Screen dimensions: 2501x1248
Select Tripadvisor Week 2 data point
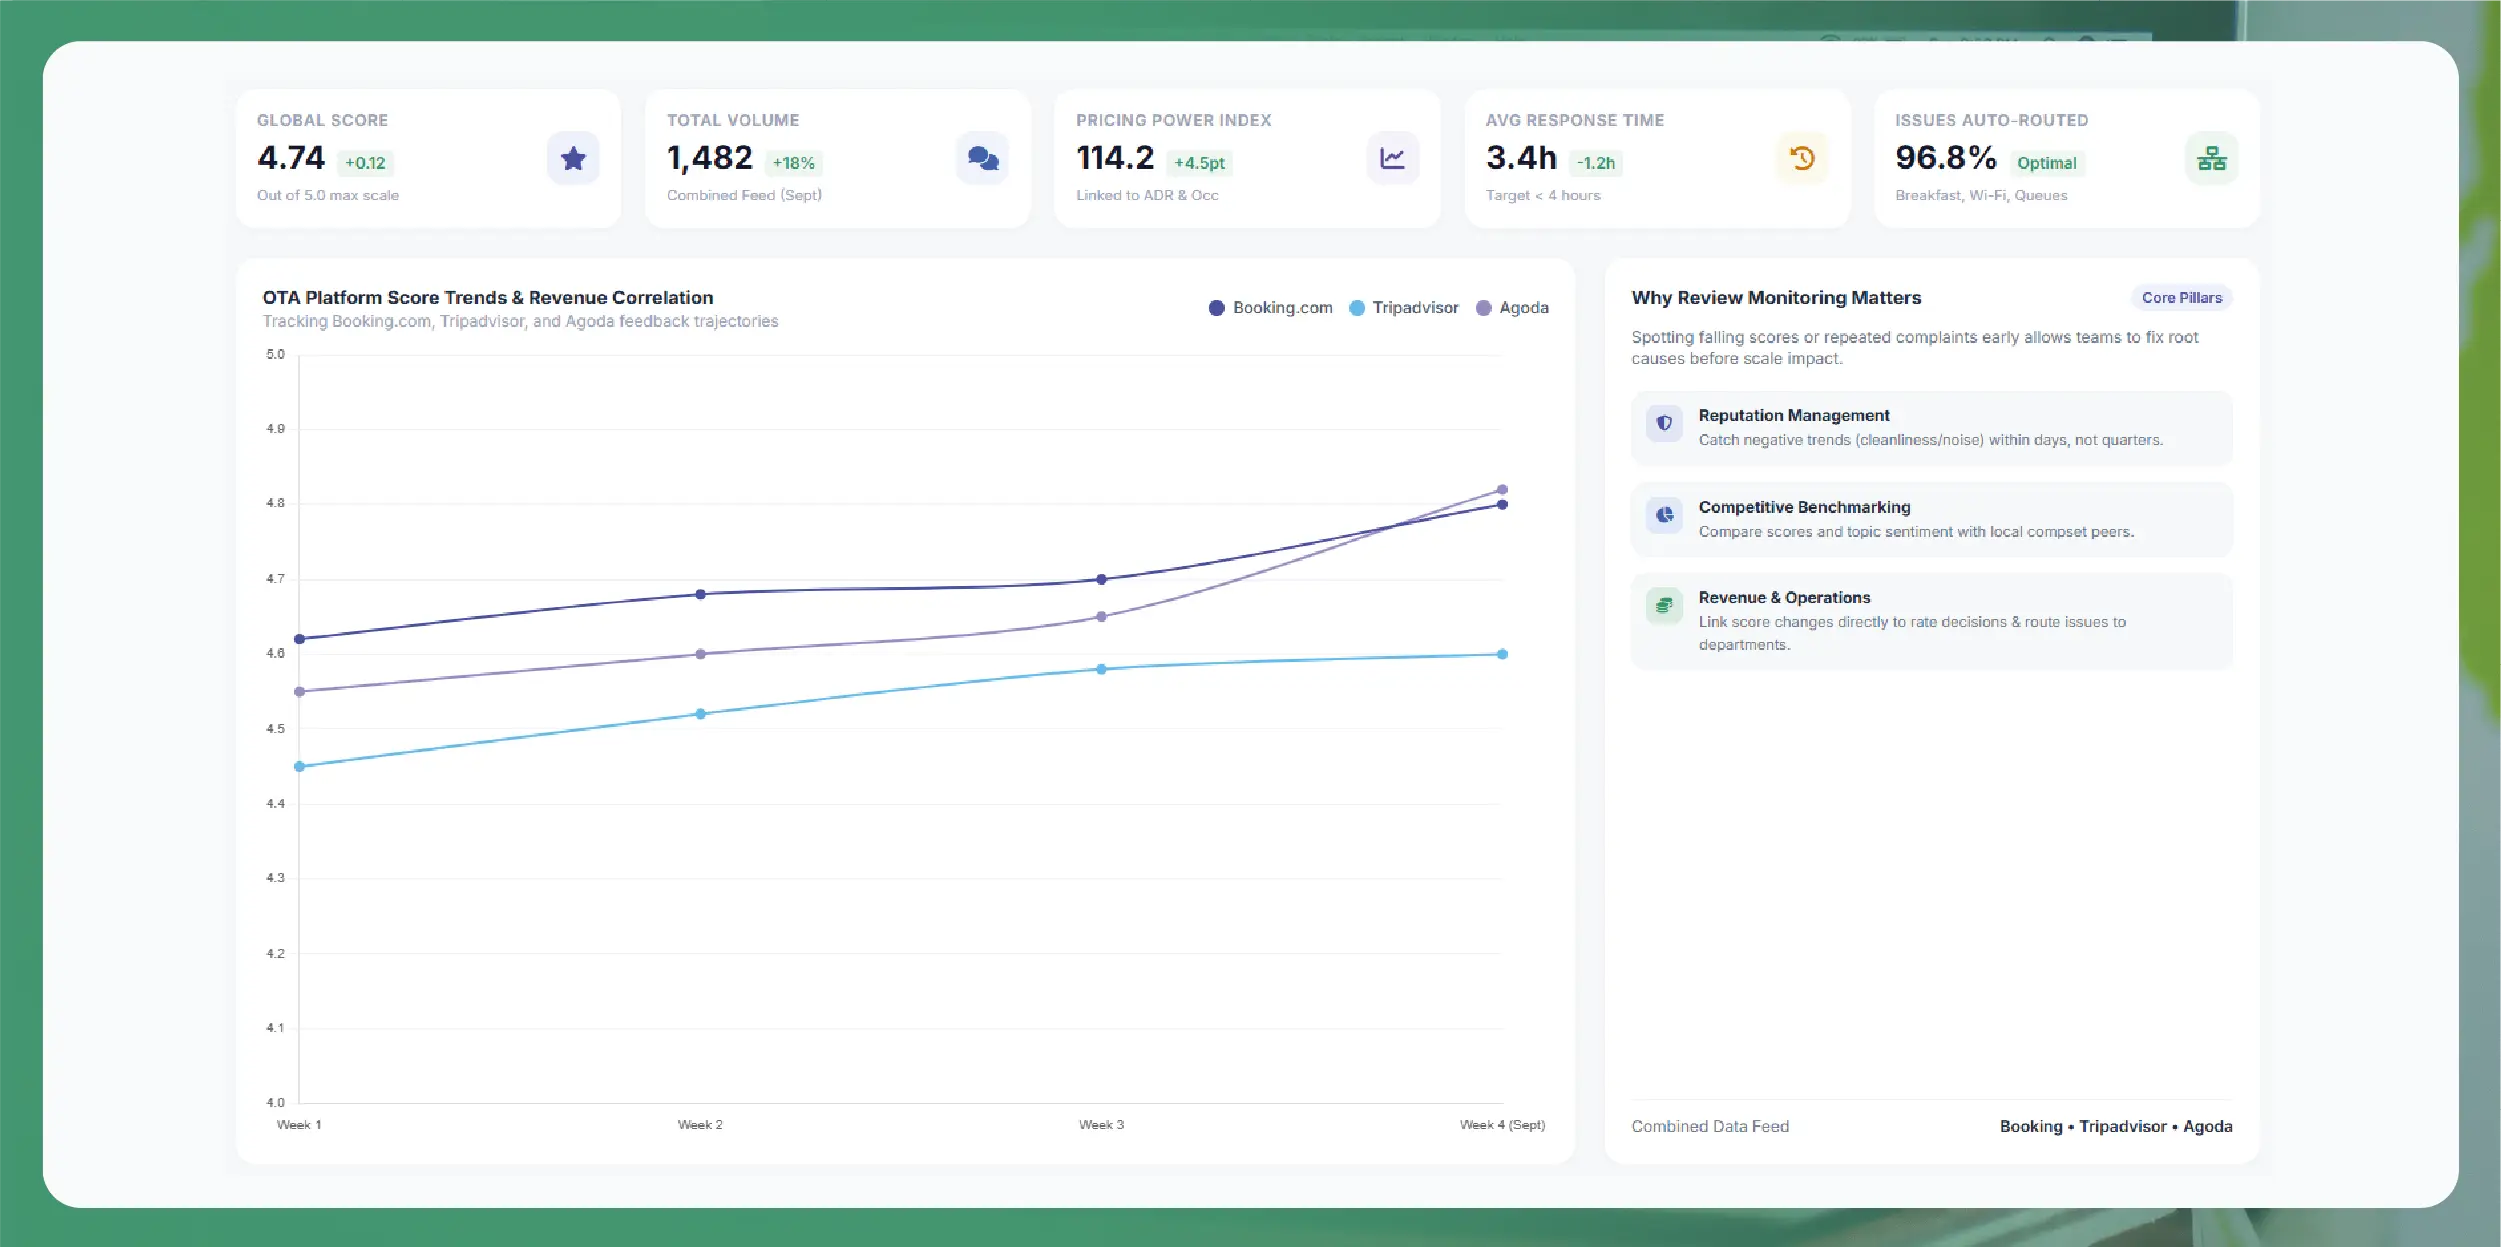tap(700, 714)
